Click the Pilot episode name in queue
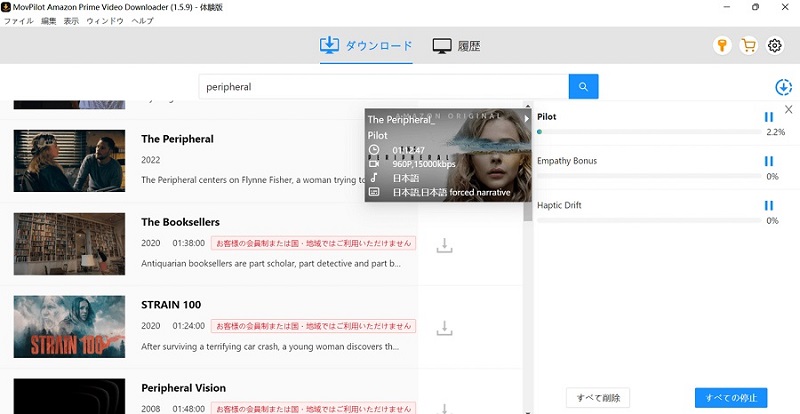 coord(546,117)
